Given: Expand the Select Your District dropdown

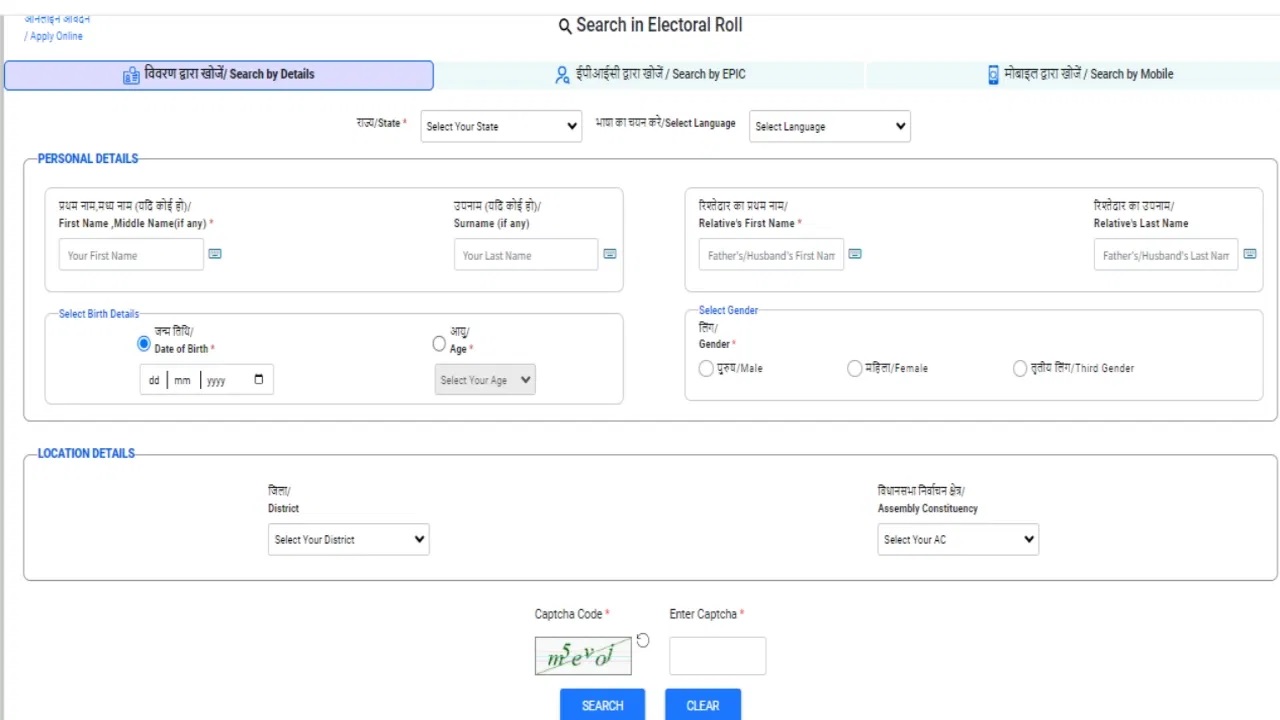Looking at the screenshot, I should 348,540.
